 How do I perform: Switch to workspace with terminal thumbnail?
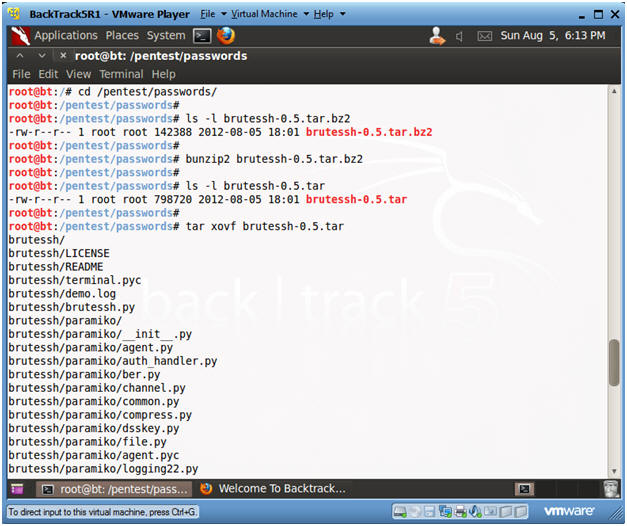[x=524, y=489]
